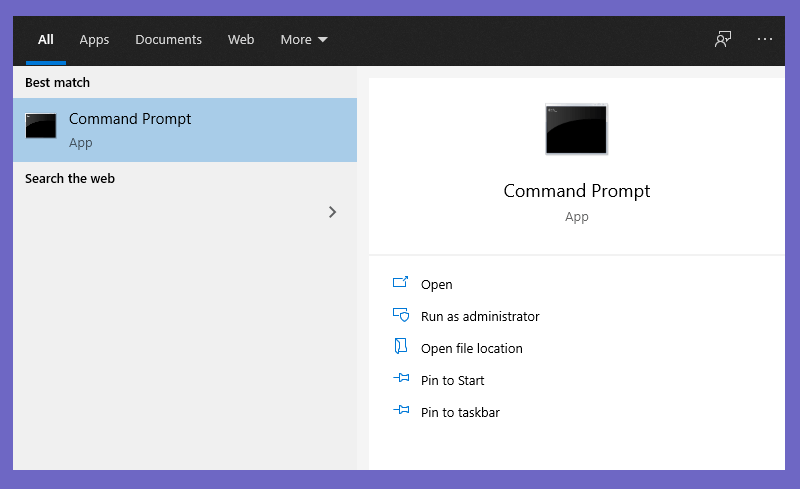Image resolution: width=800 pixels, height=489 pixels.
Task: Click the Pin to Start pin icon
Action: [401, 378]
